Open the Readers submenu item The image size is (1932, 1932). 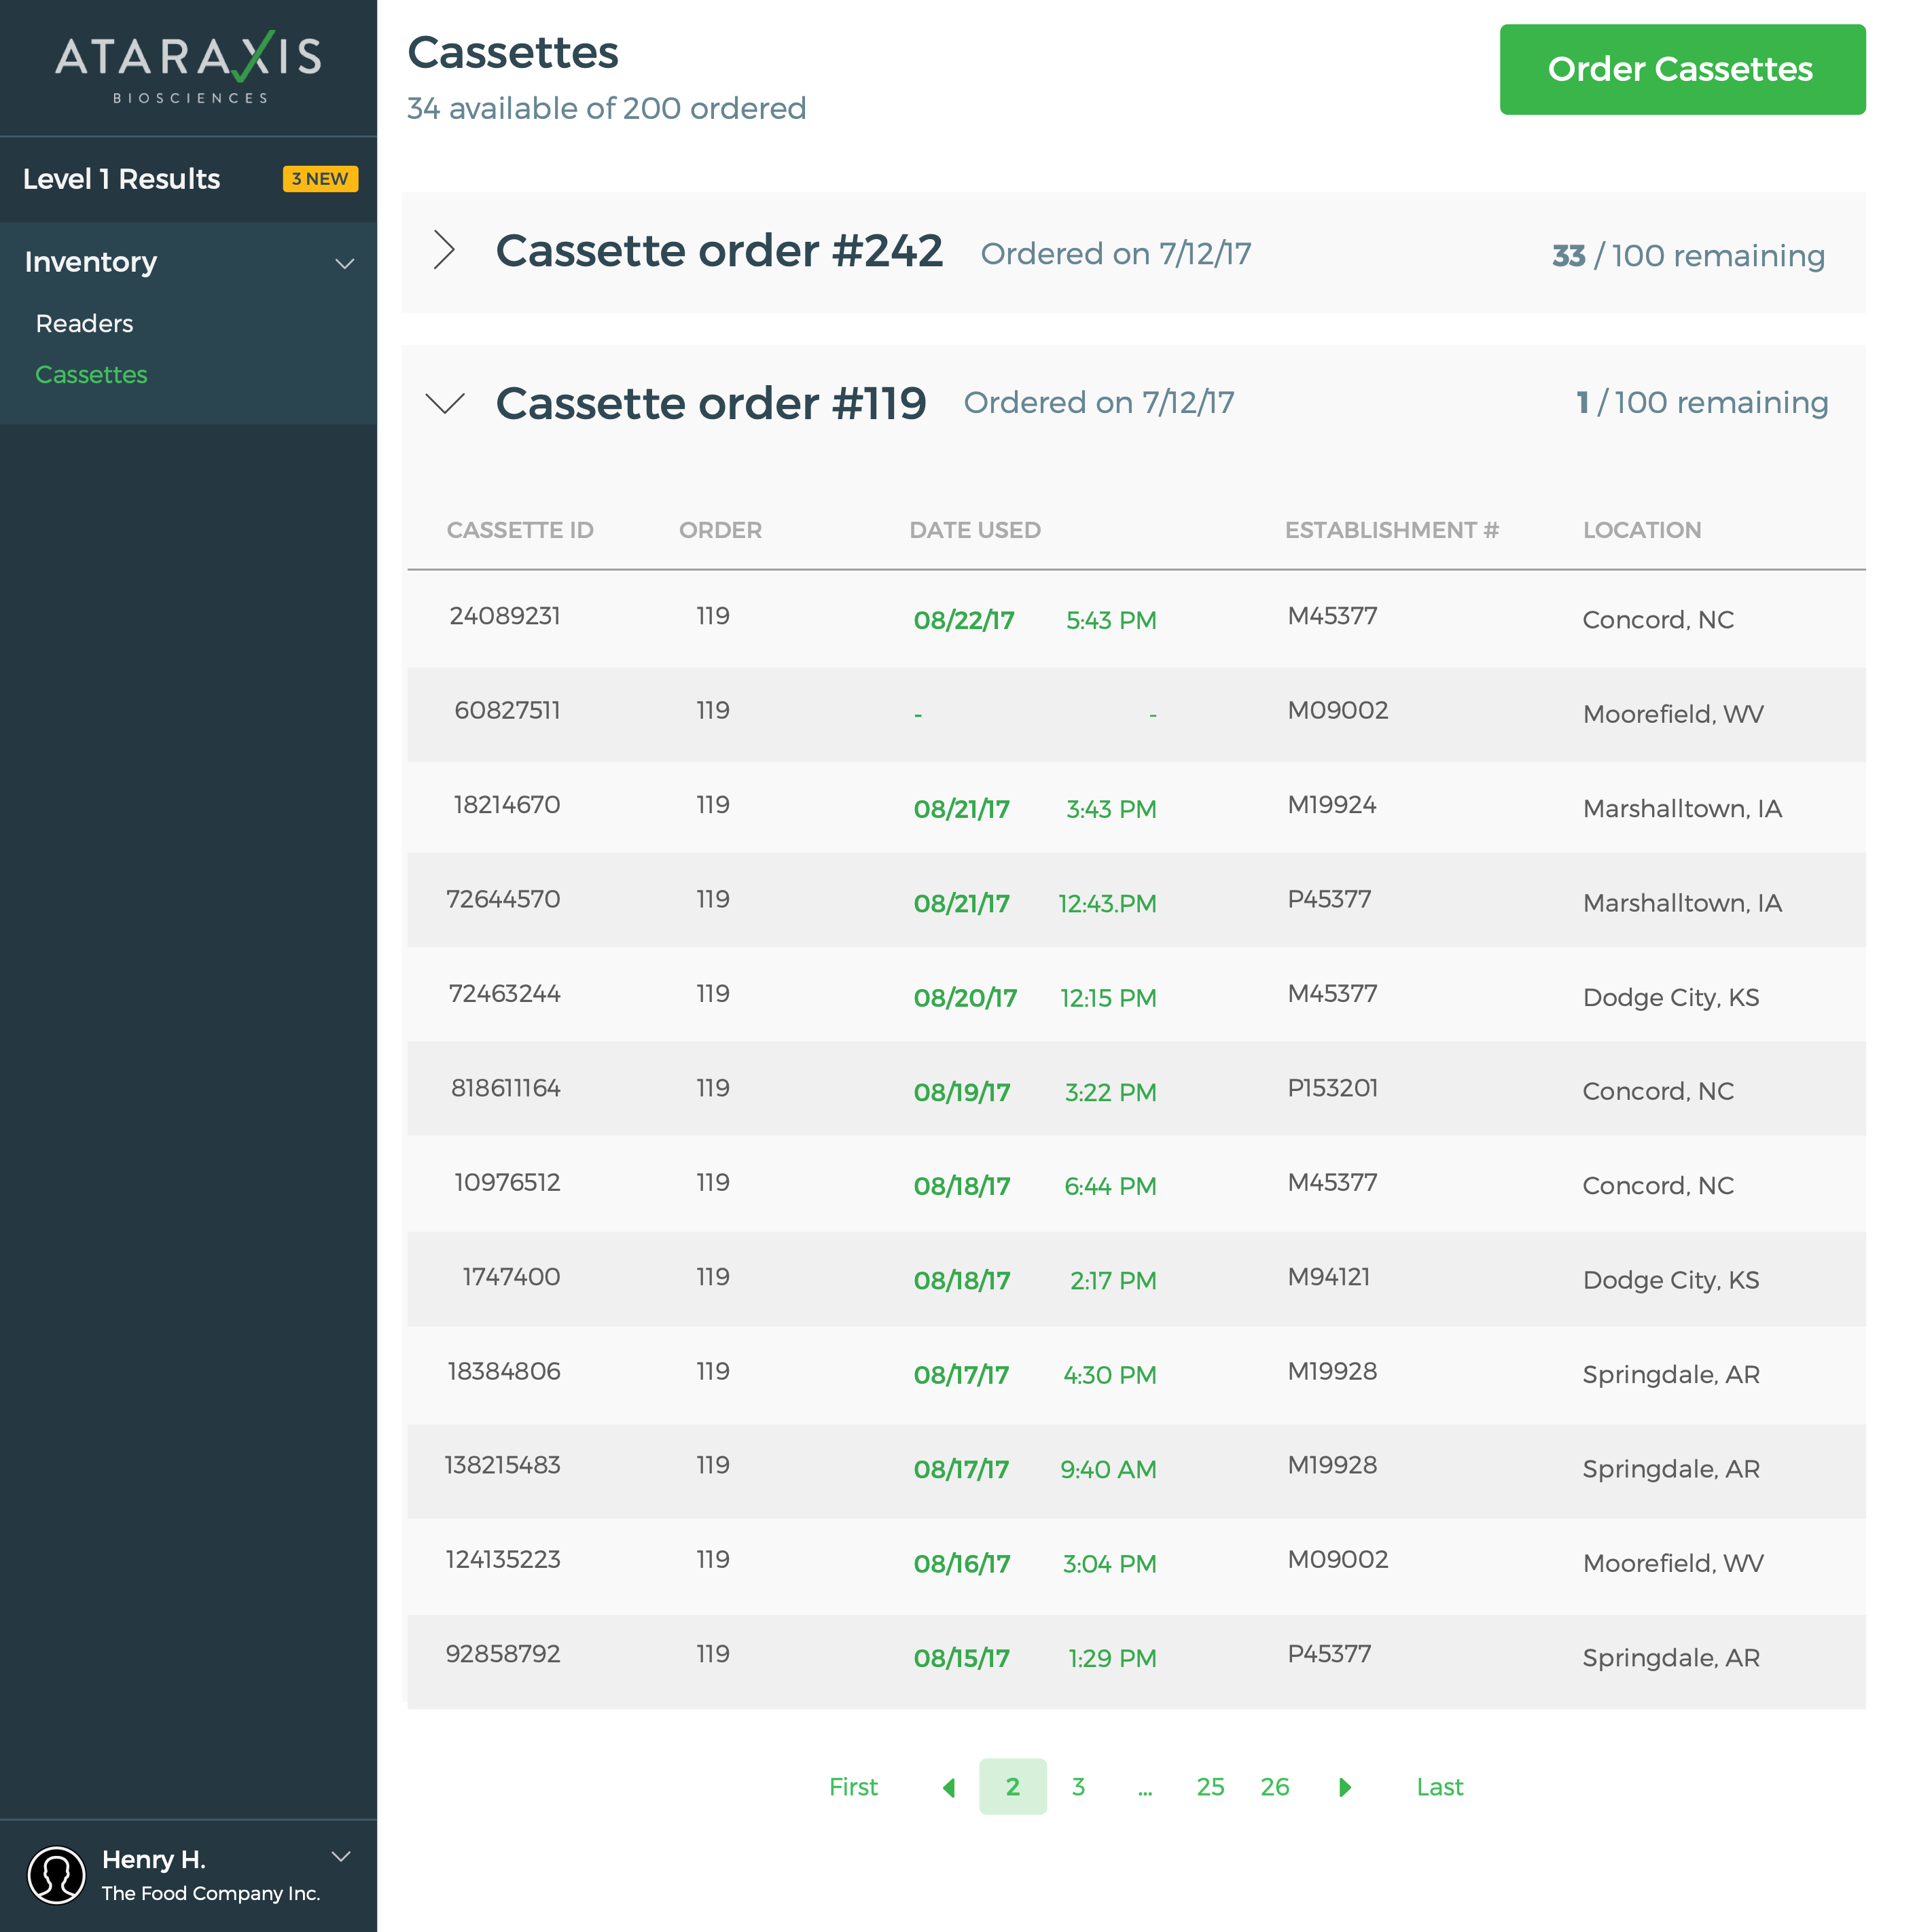(x=84, y=323)
